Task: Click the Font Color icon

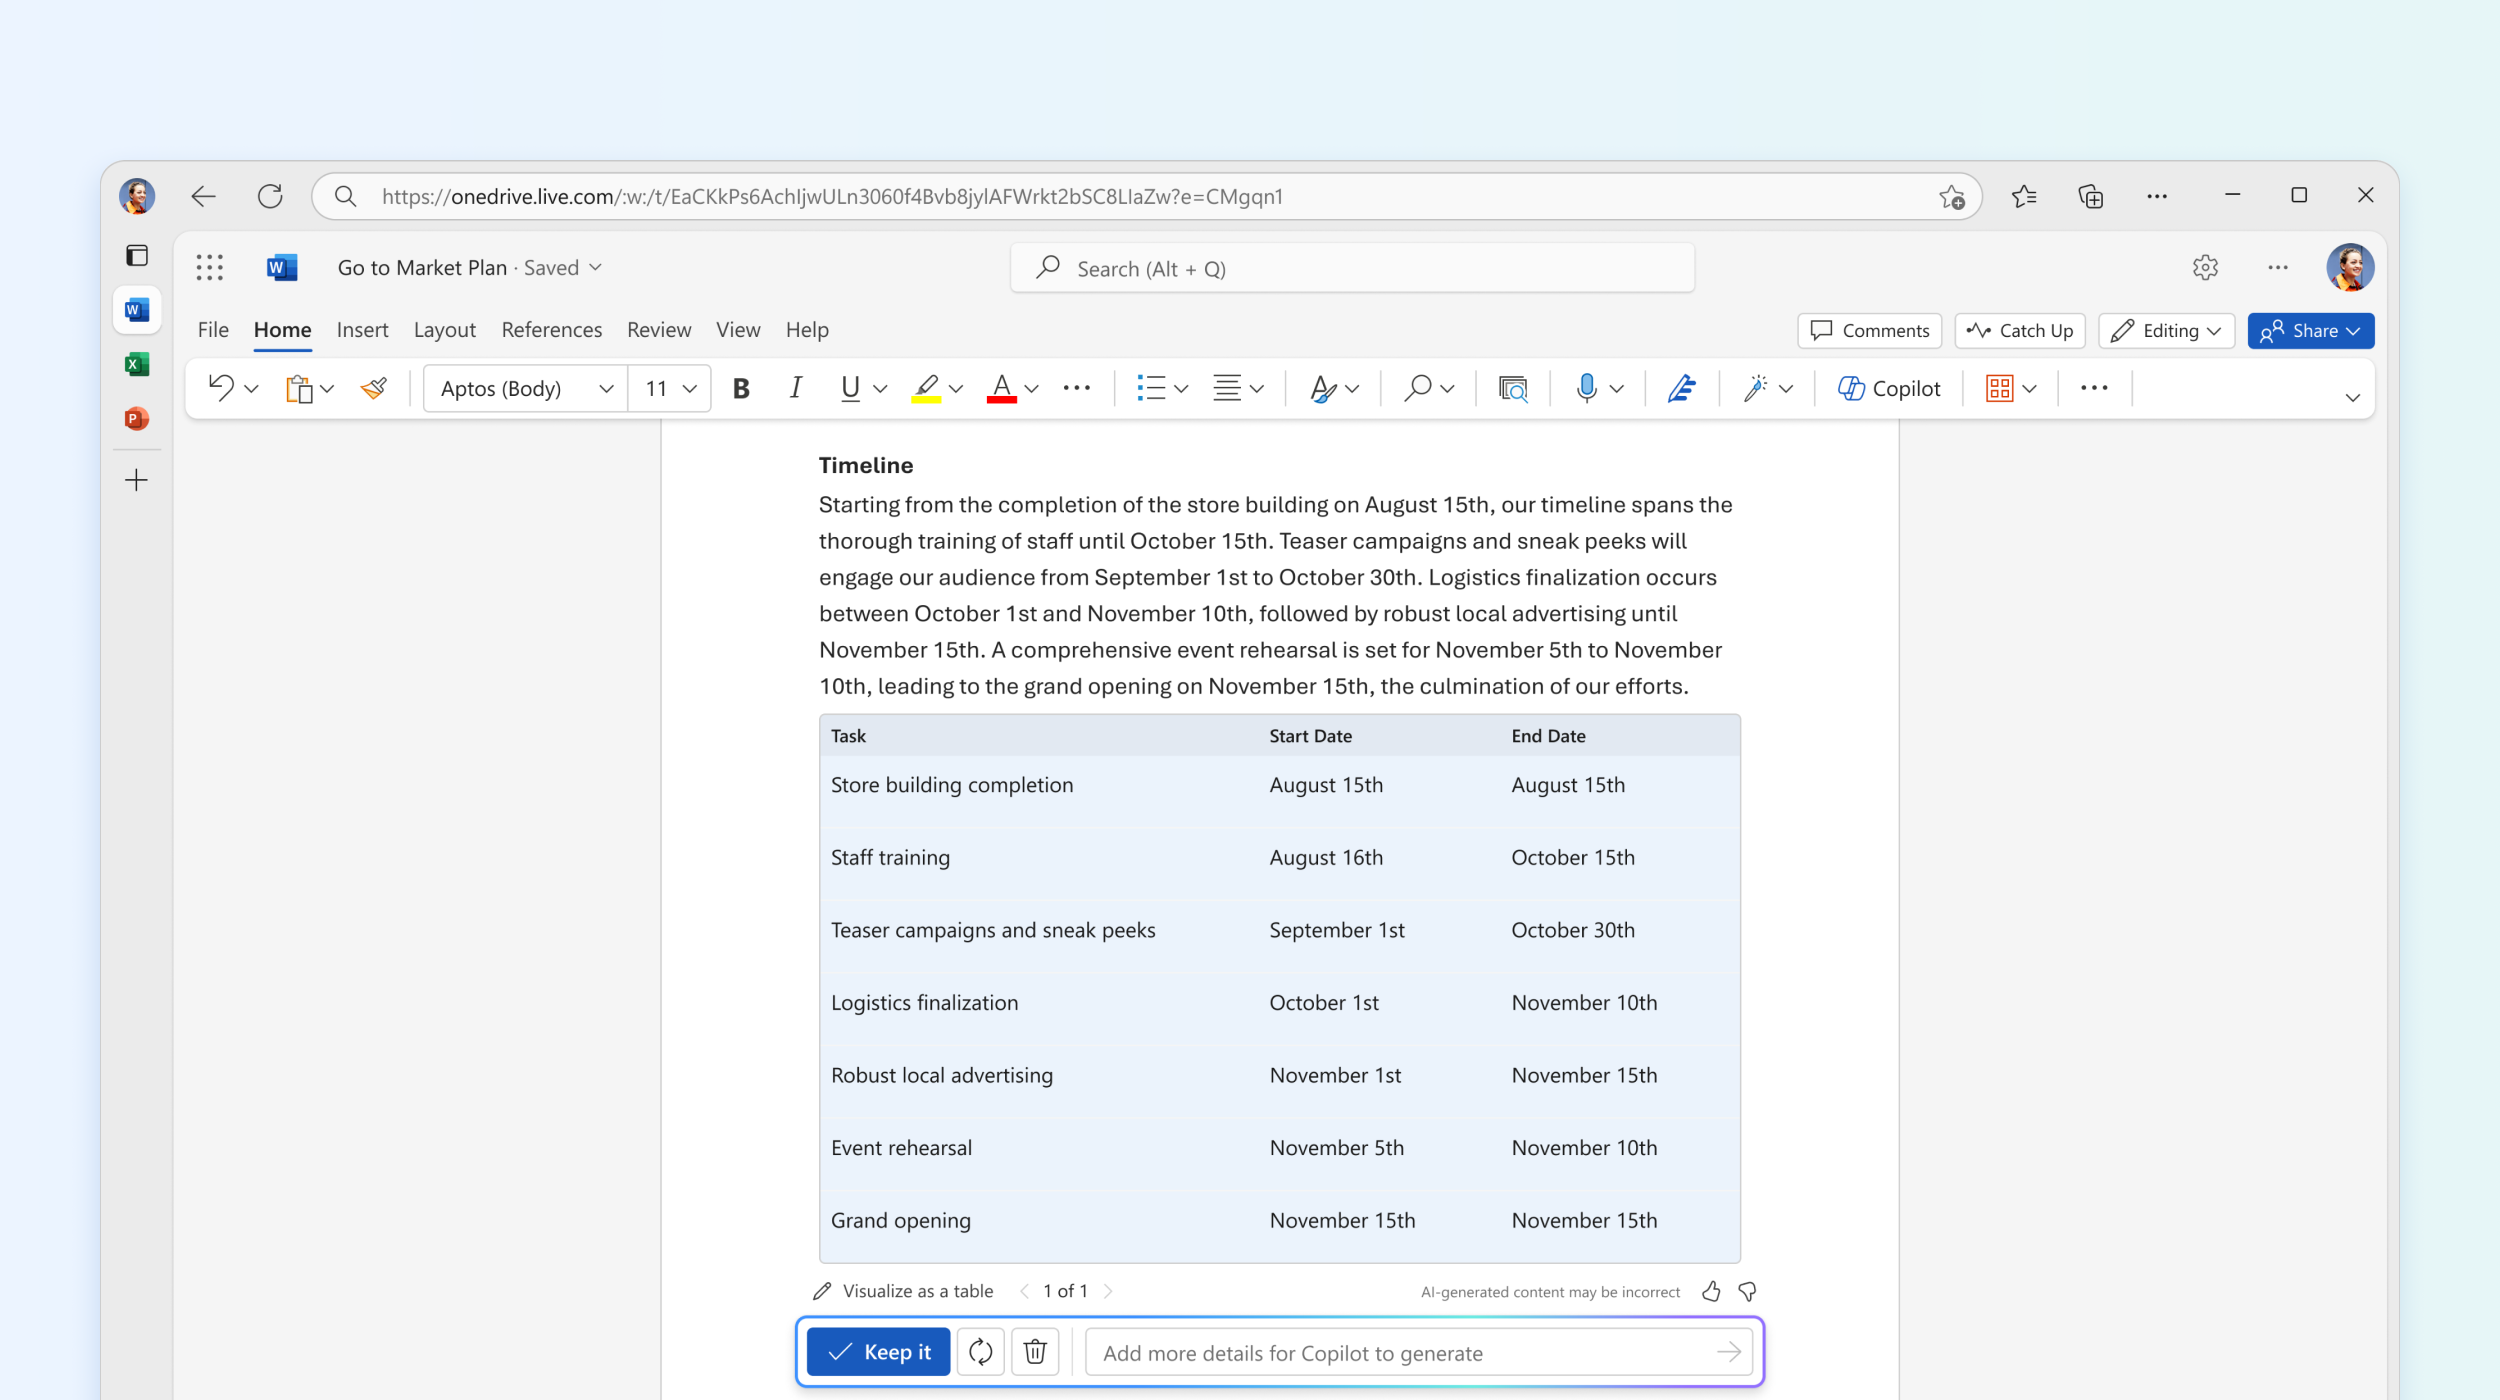Action: (x=999, y=387)
